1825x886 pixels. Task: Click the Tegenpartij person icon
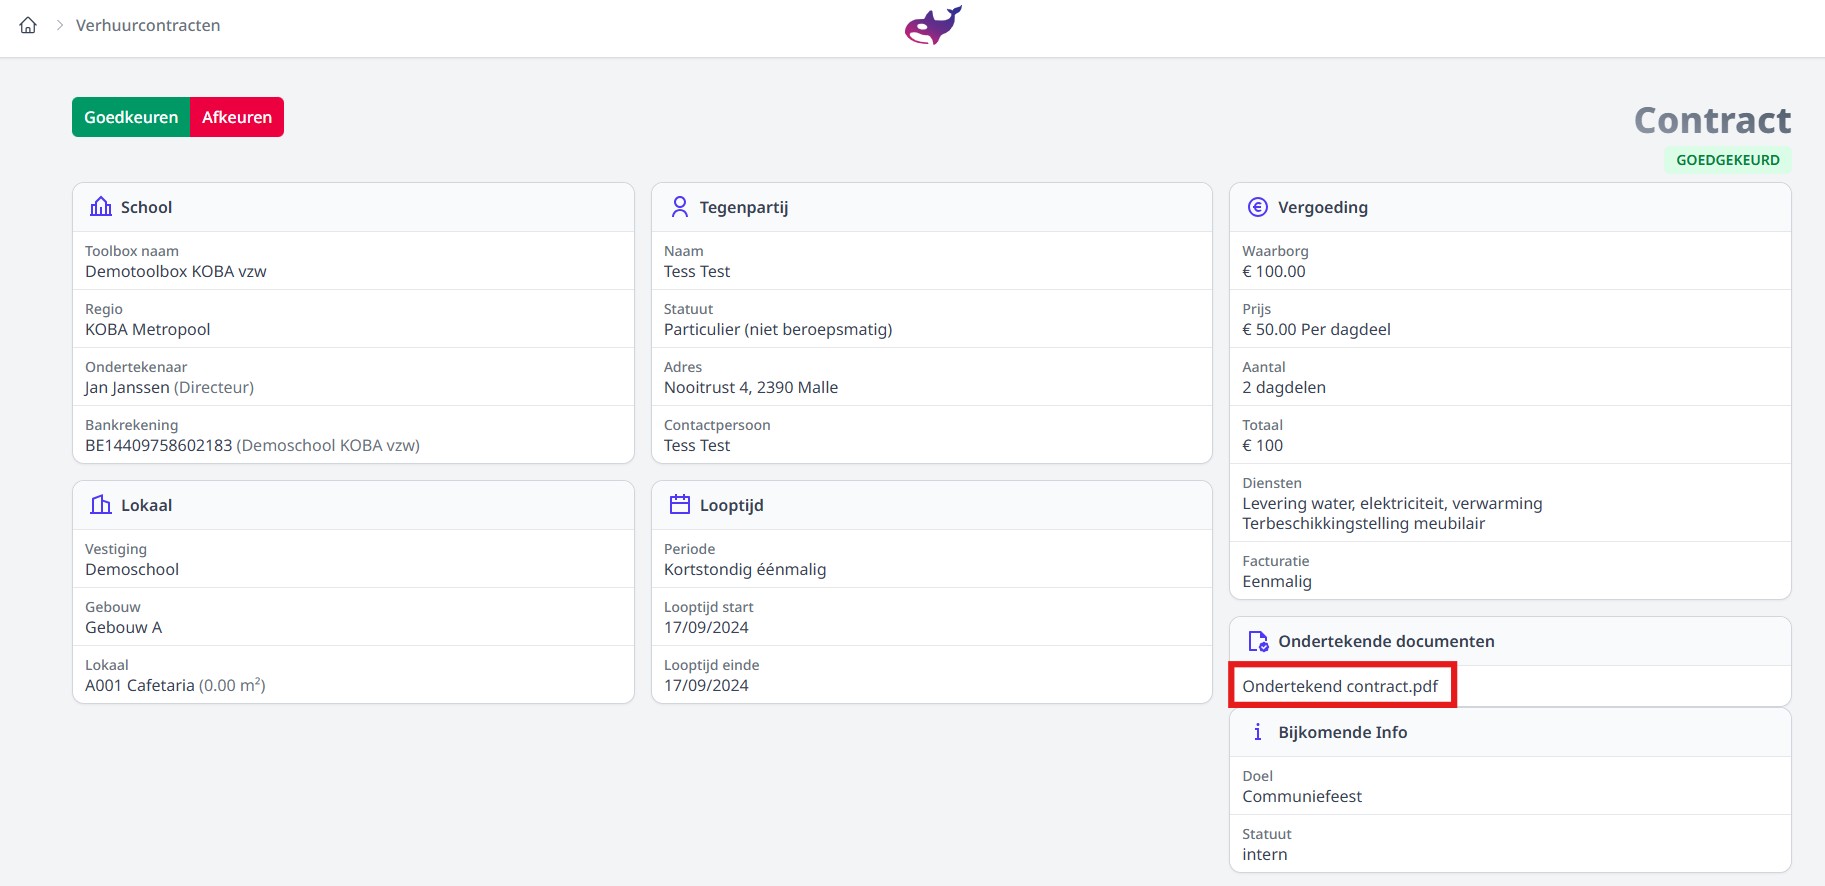[680, 207]
